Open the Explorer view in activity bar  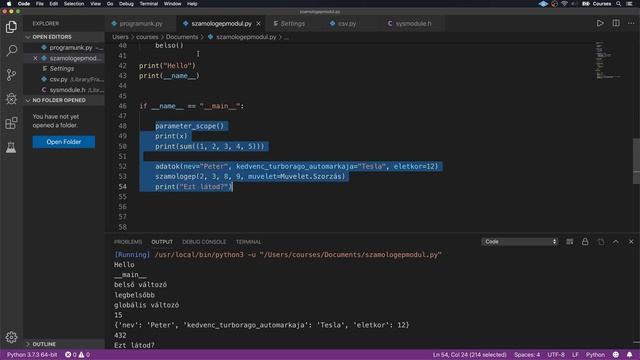point(11,27)
